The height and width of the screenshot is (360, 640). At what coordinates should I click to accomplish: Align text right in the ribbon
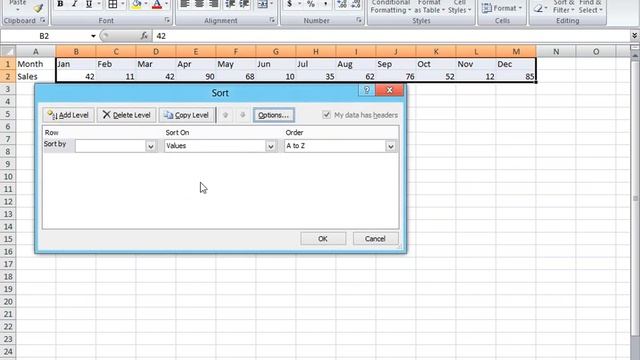click(x=213, y=4)
